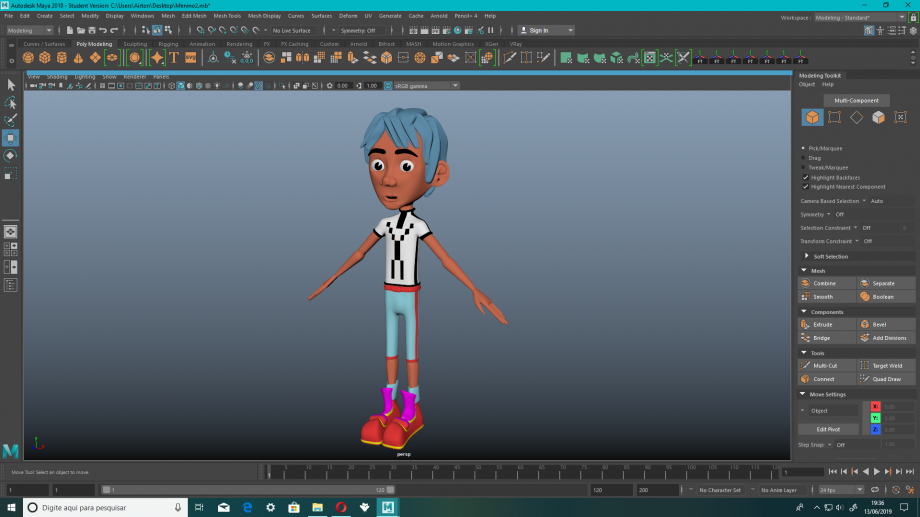Screen dimensions: 920x517
Task: Select the polygon Type text tool
Action: click(174, 58)
